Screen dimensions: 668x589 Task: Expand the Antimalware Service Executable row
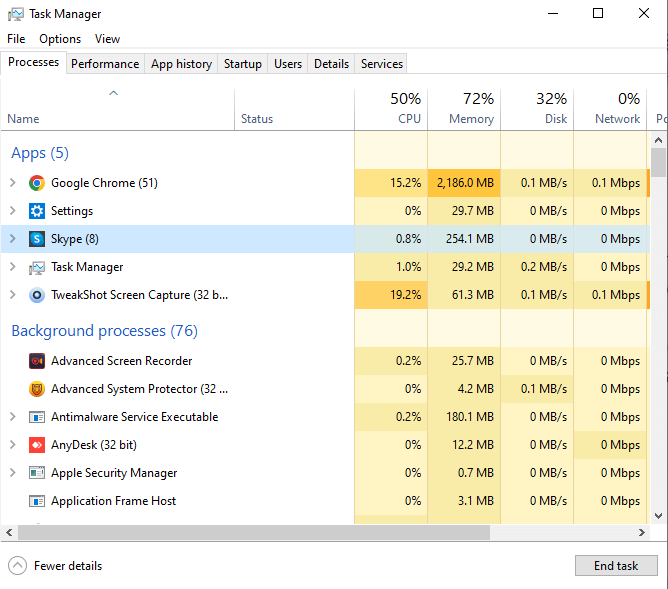click(13, 417)
